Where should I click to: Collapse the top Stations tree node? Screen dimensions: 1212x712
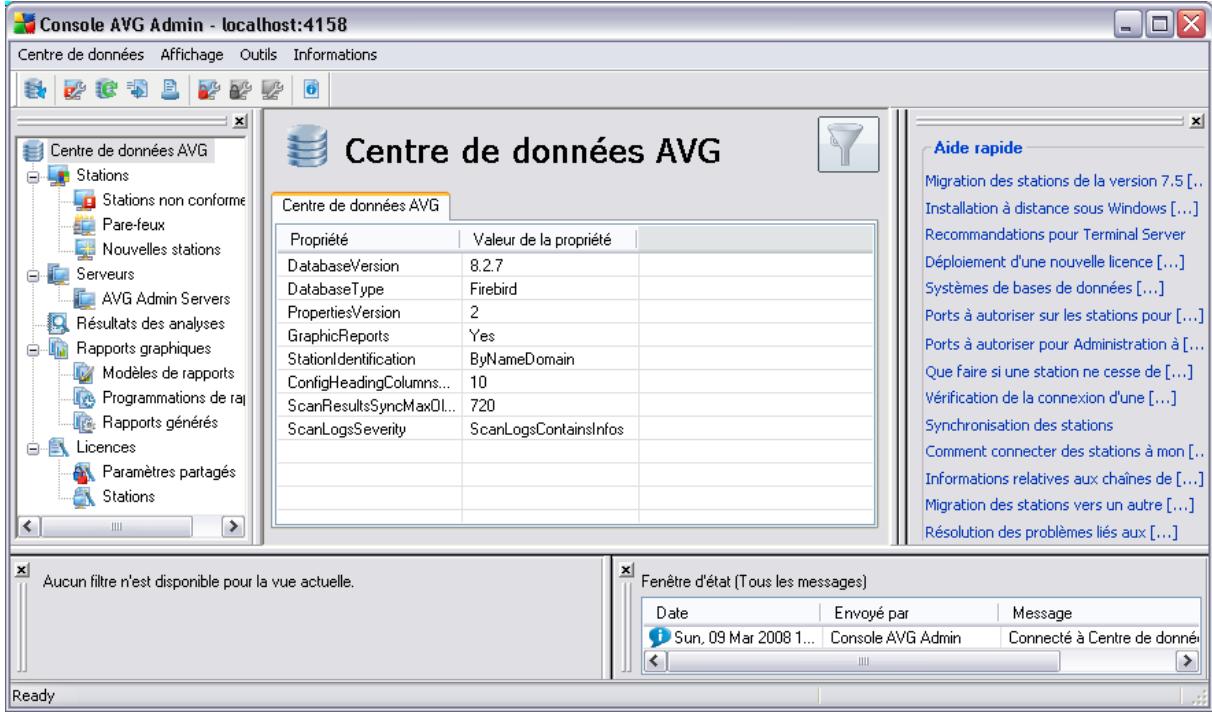pyautogui.click(x=32, y=176)
